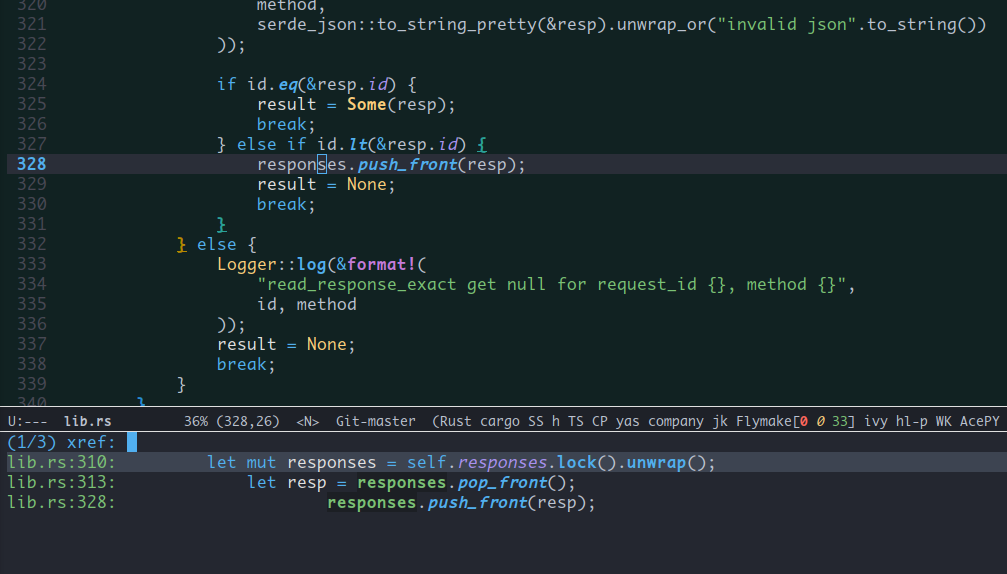Viewport: 1007px width, 574px height.
Task: Select xref result lib.rs:313
Action: [504, 482]
